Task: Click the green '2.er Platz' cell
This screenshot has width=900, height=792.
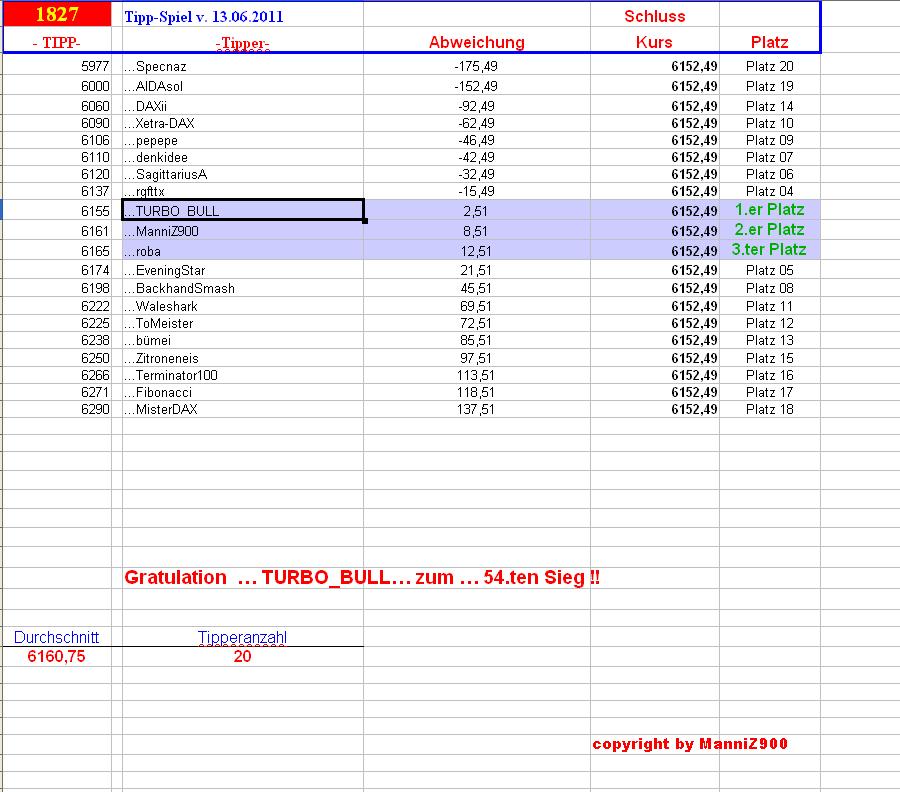Action: coord(769,230)
